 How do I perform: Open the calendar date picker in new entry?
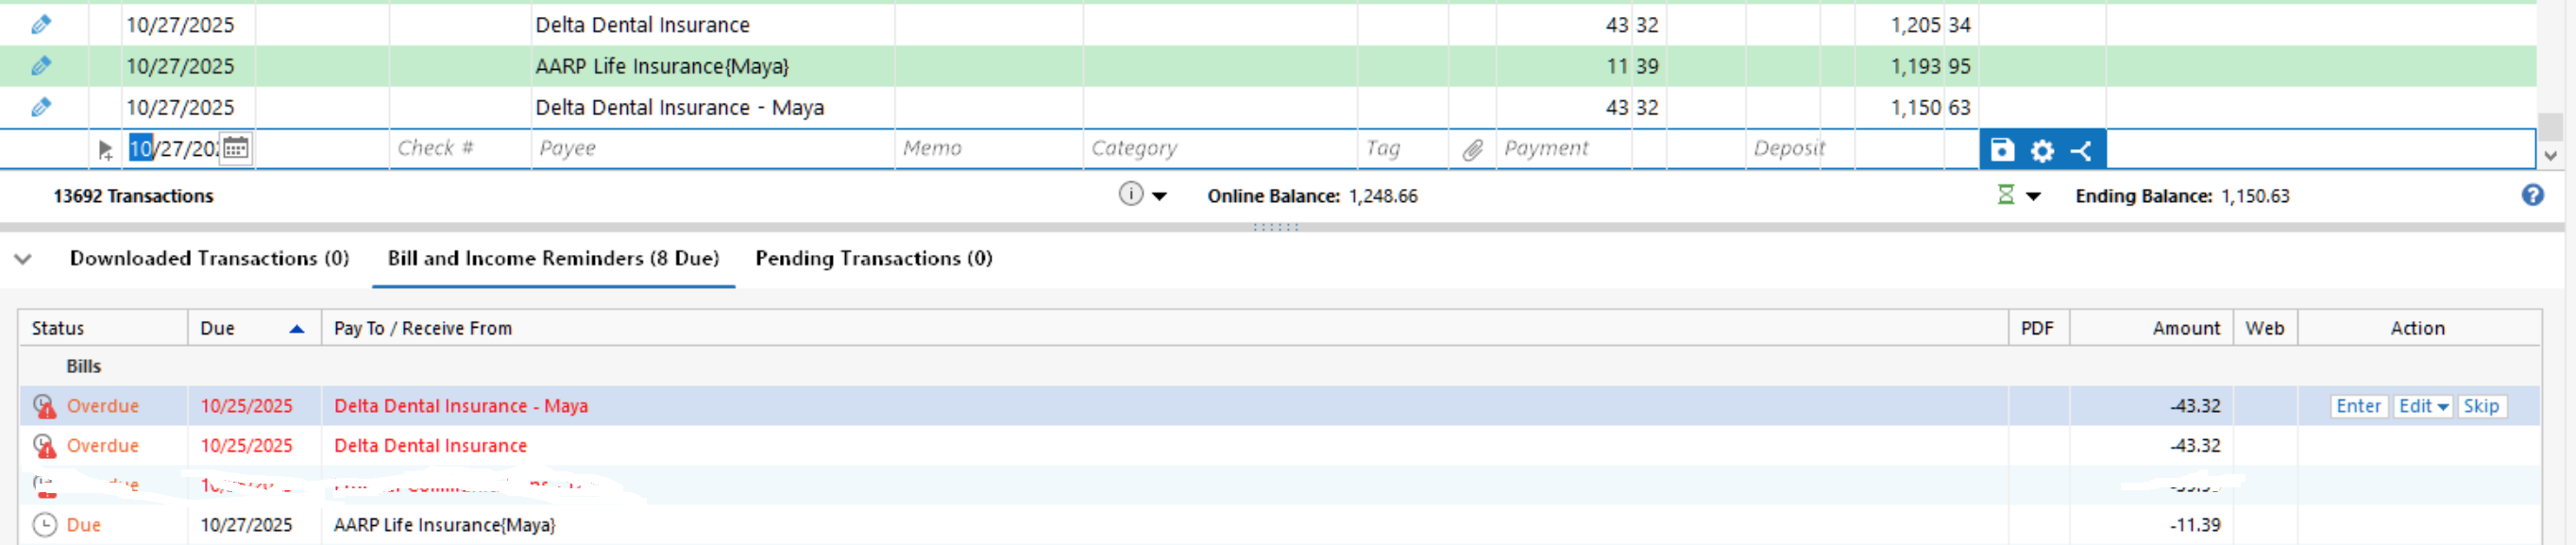[x=235, y=148]
